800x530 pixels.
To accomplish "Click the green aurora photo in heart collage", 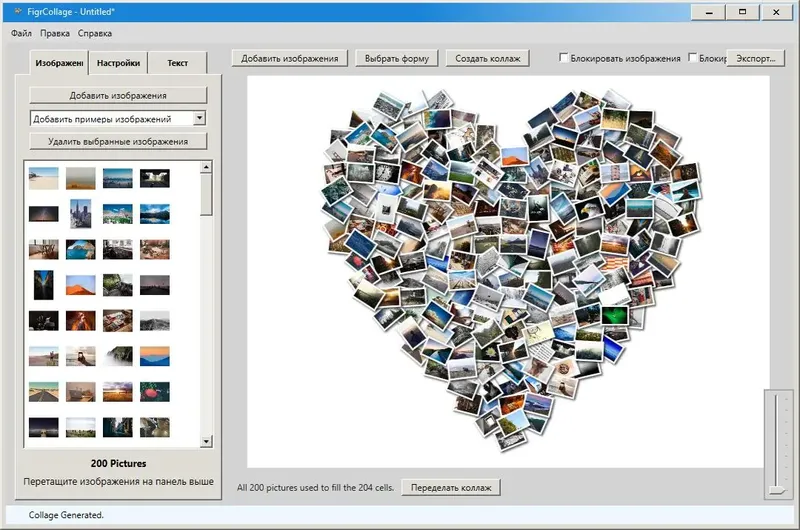I will [x=614, y=315].
